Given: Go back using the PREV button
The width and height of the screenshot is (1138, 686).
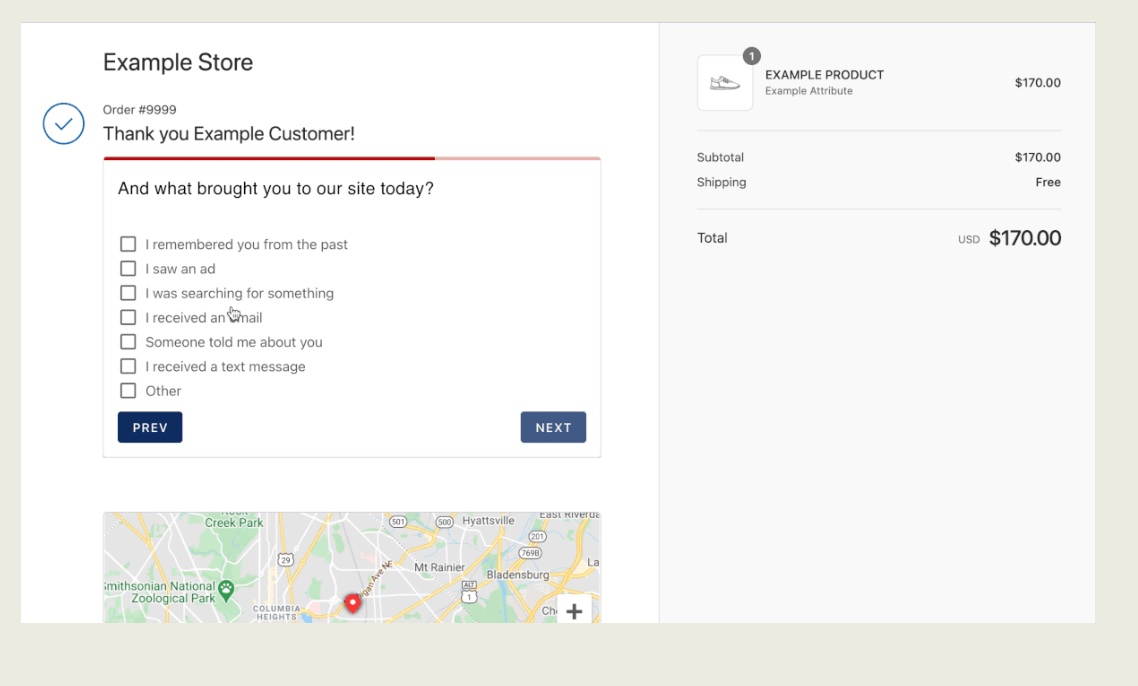Looking at the screenshot, I should (149, 427).
